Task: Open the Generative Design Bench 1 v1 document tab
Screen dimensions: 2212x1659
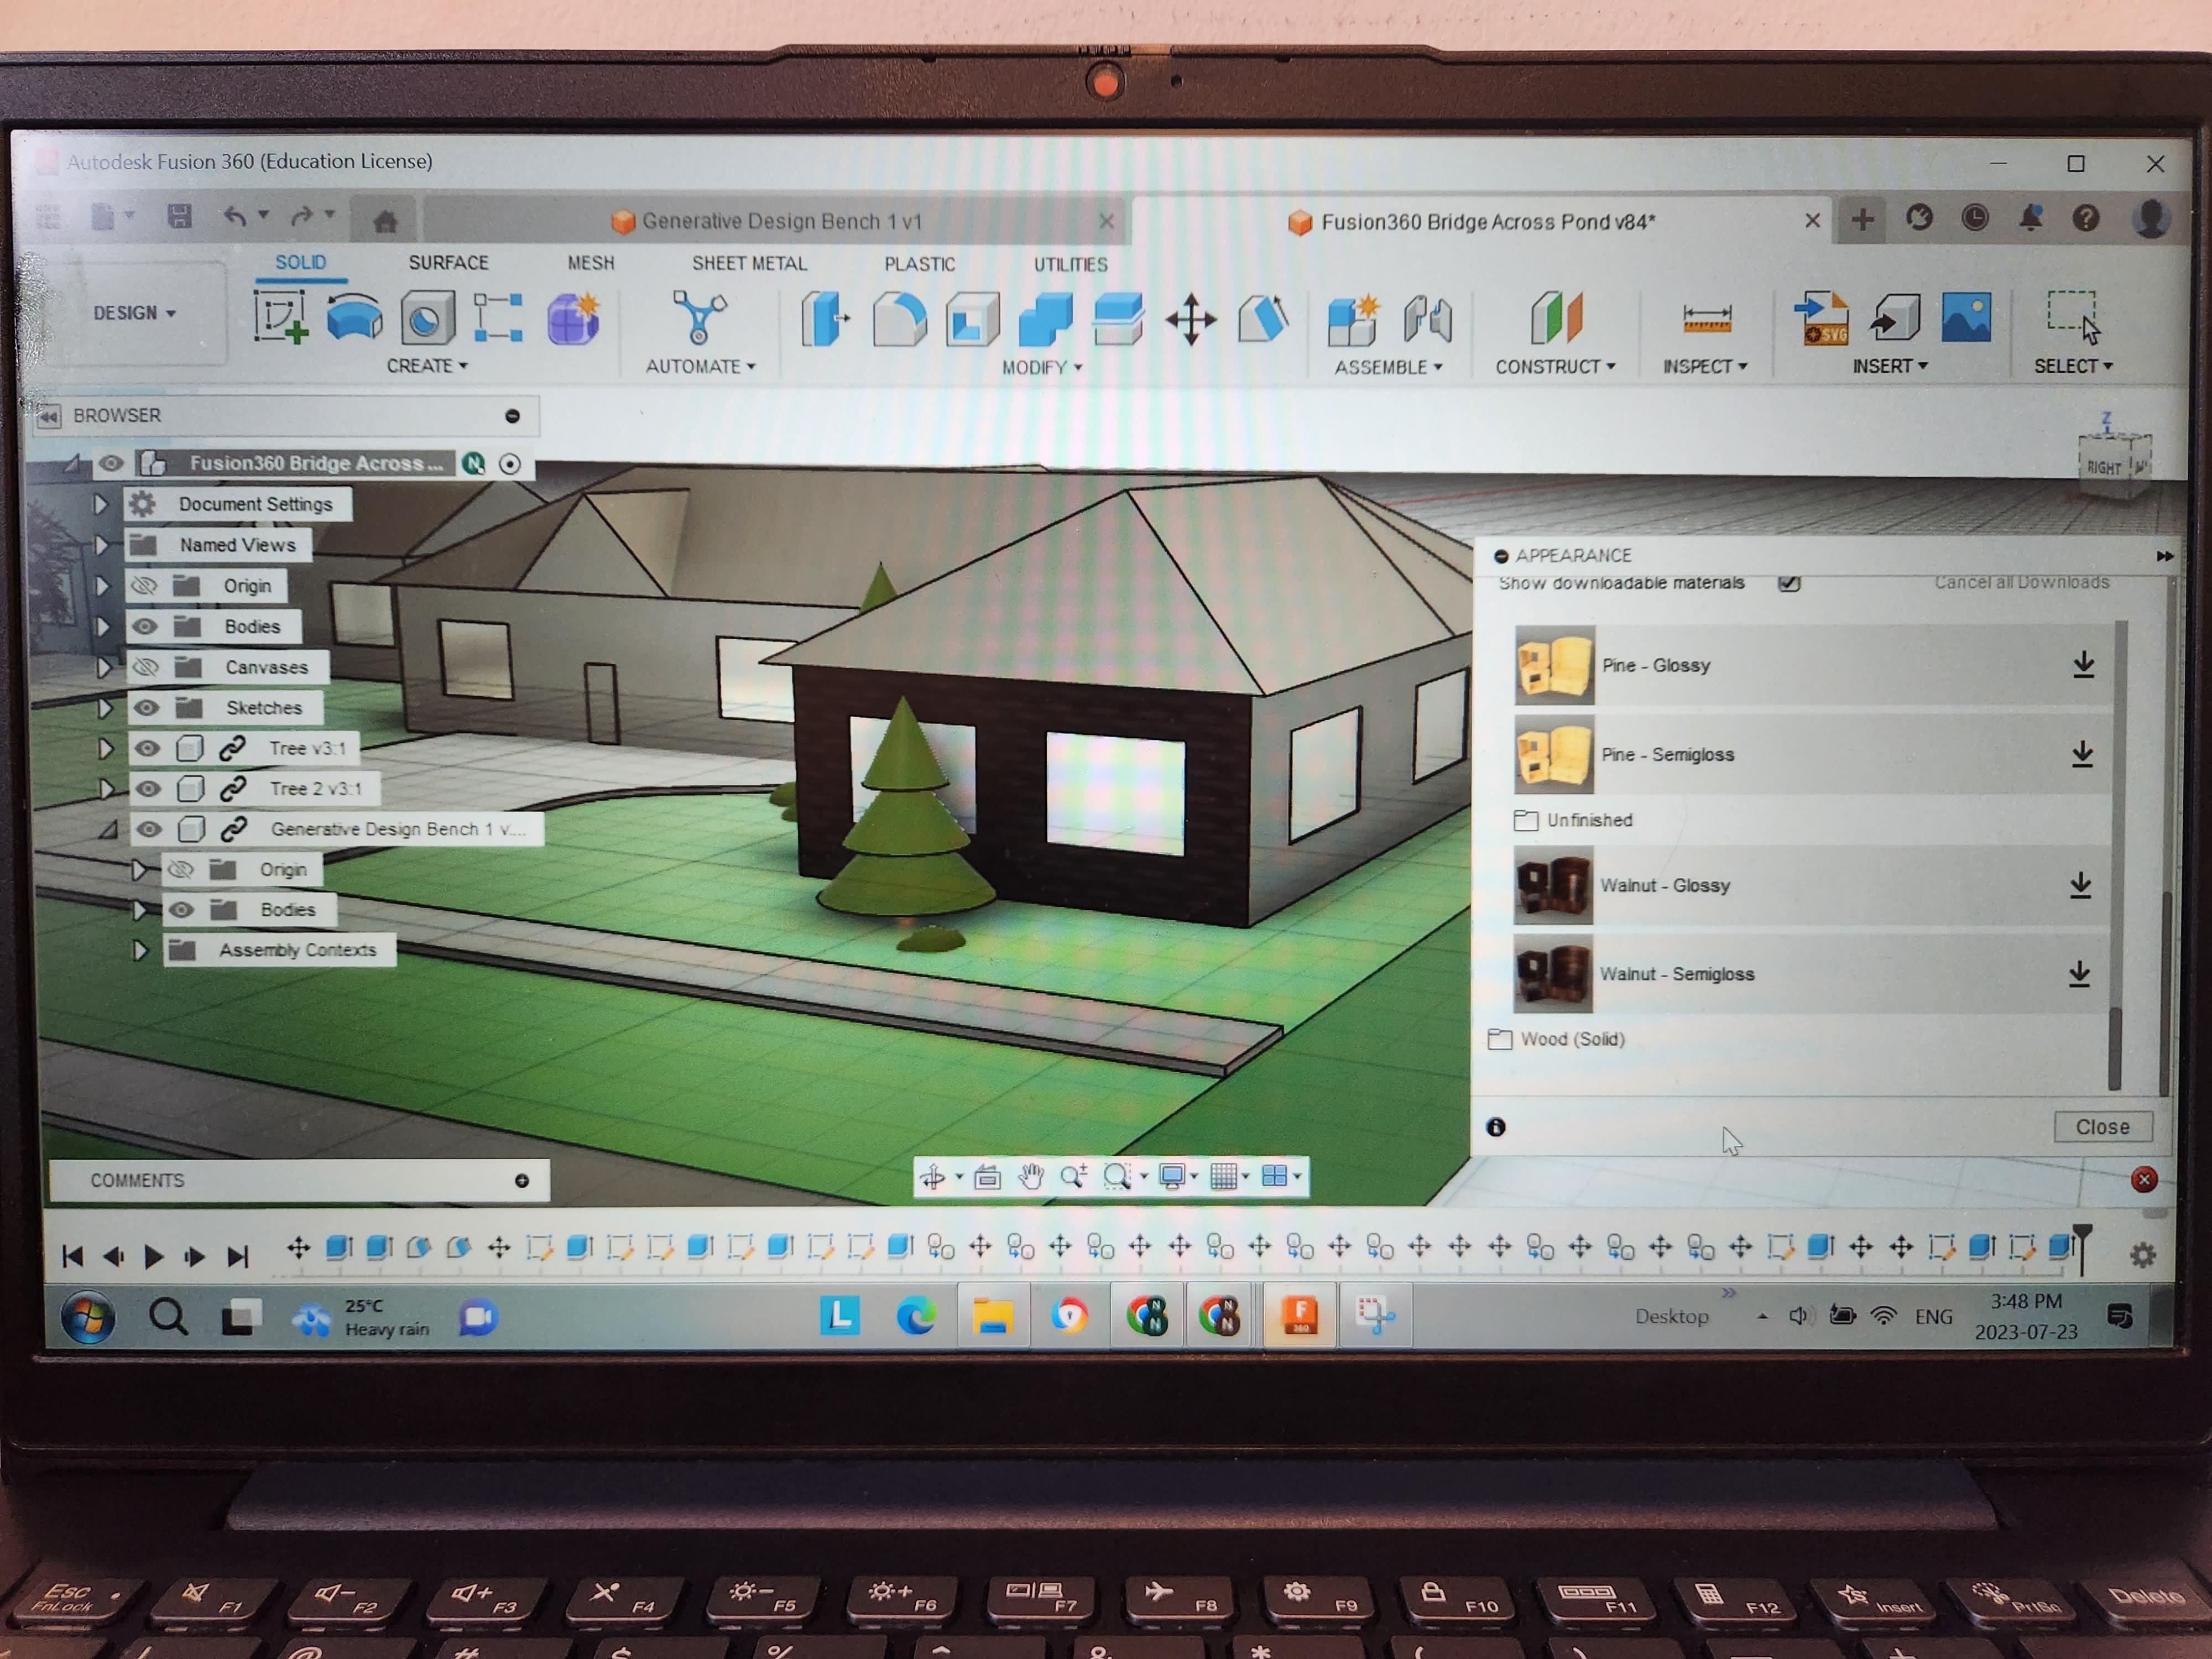Action: pyautogui.click(x=780, y=221)
